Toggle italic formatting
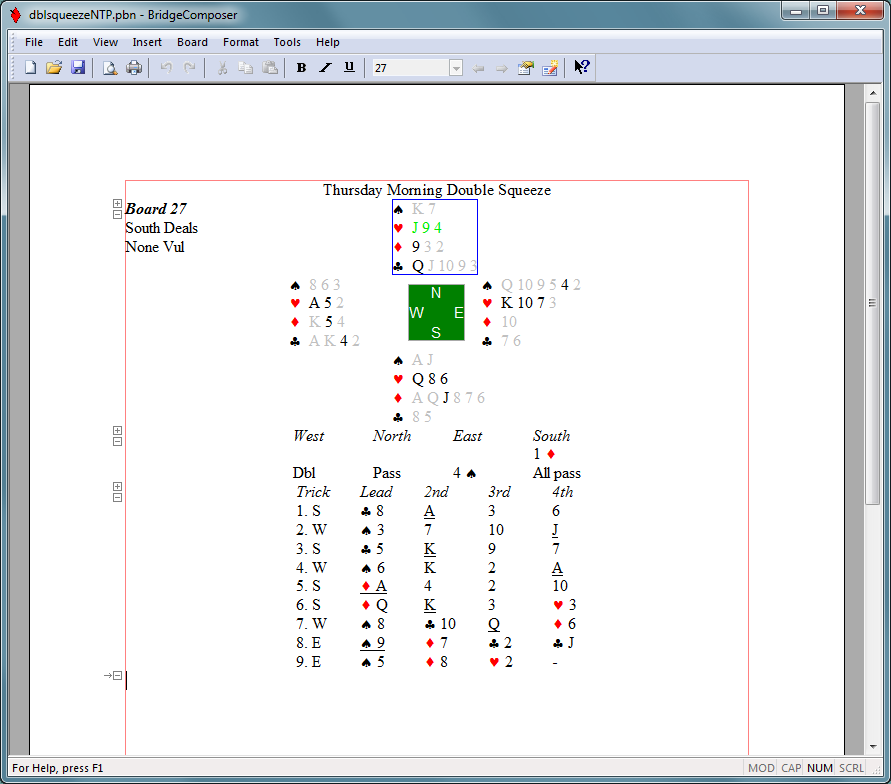This screenshot has width=891, height=784. pos(325,68)
